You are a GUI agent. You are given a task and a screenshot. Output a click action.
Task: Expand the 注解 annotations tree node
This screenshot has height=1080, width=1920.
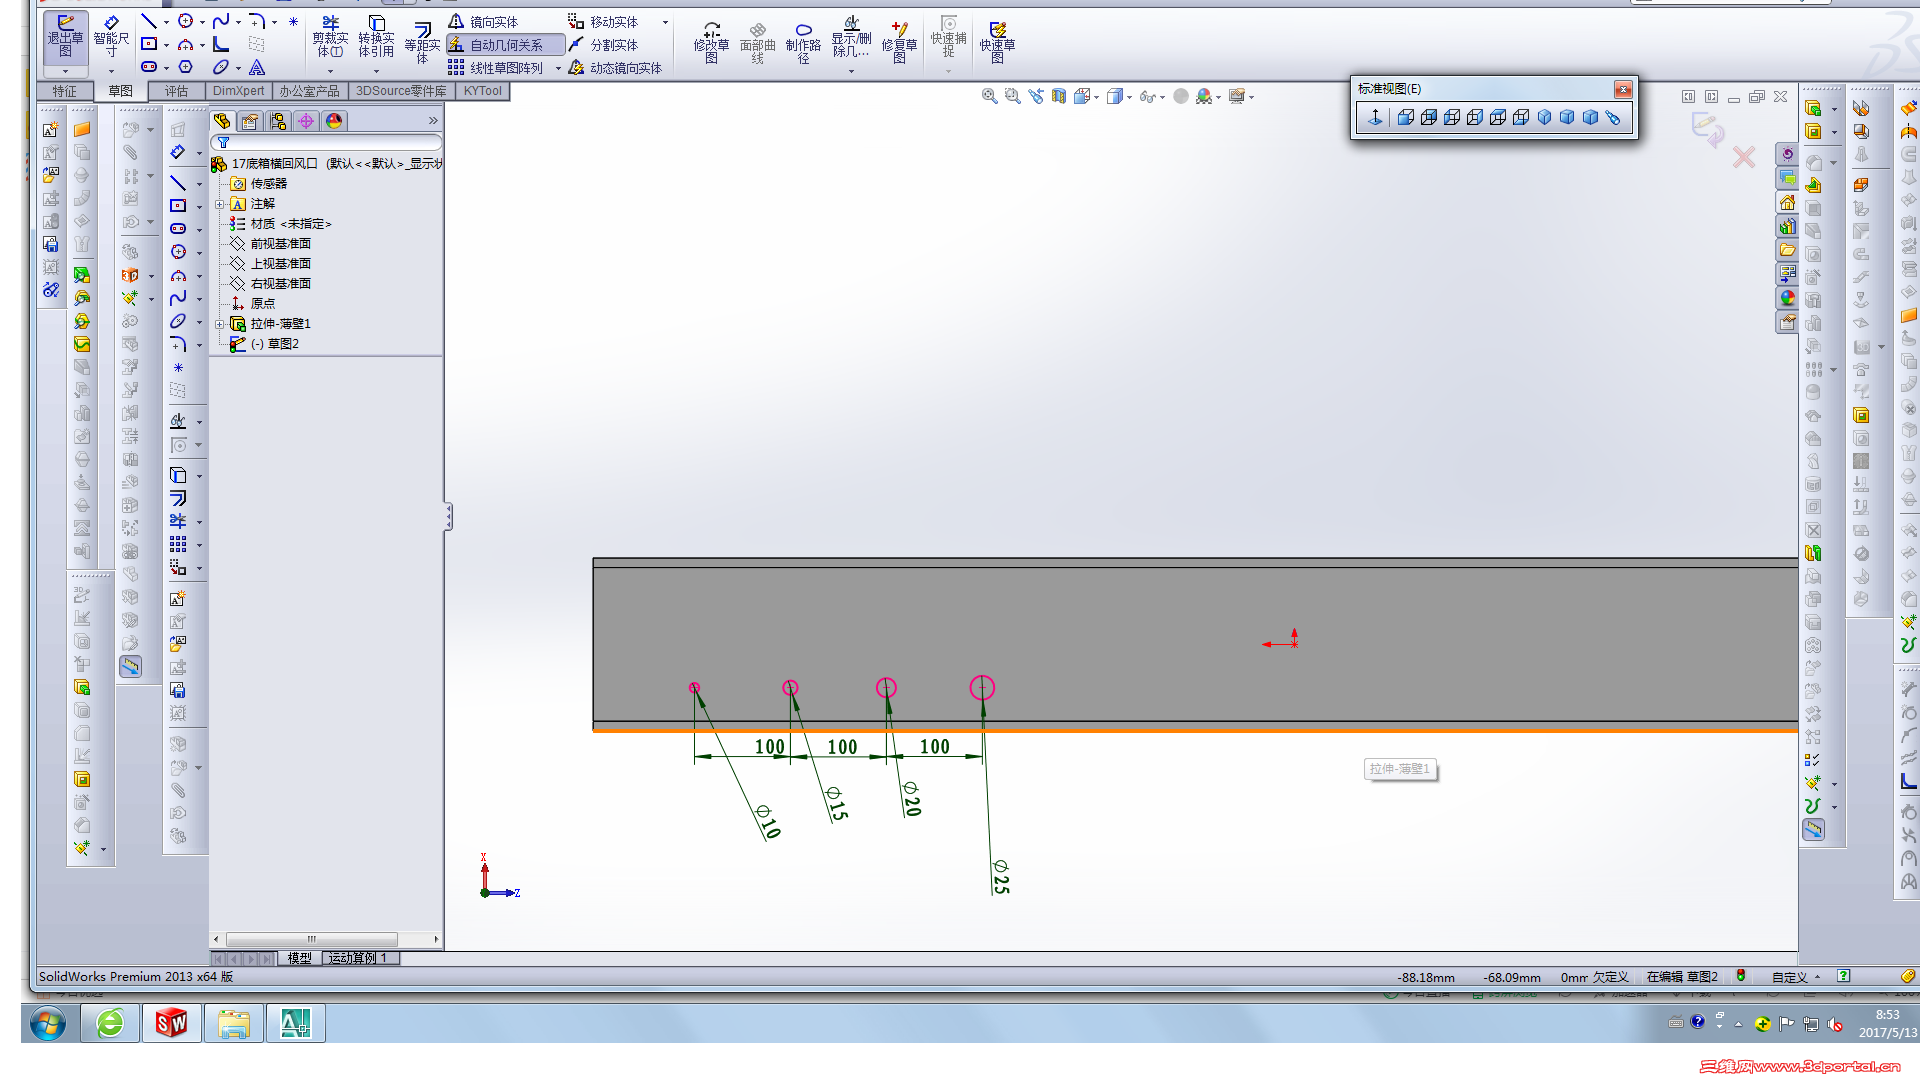[x=220, y=204]
